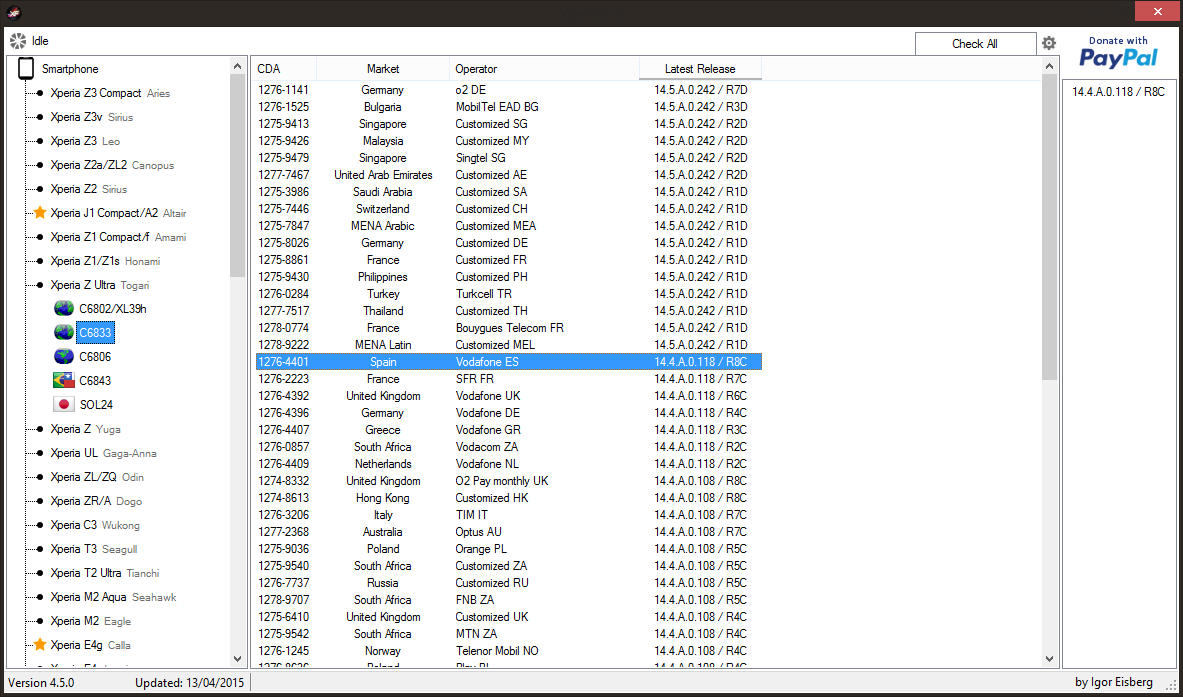
Task: Select the SFR FR row
Action: point(509,379)
